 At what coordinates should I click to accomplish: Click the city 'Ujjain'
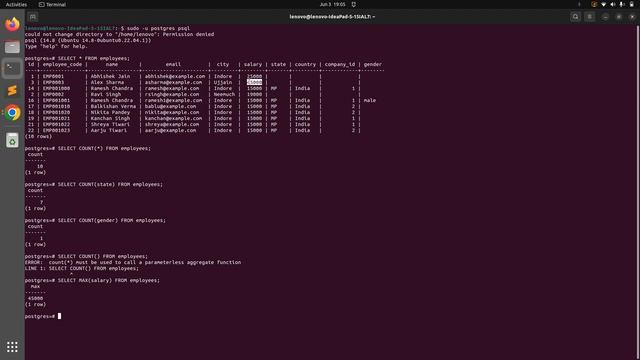(x=223, y=82)
